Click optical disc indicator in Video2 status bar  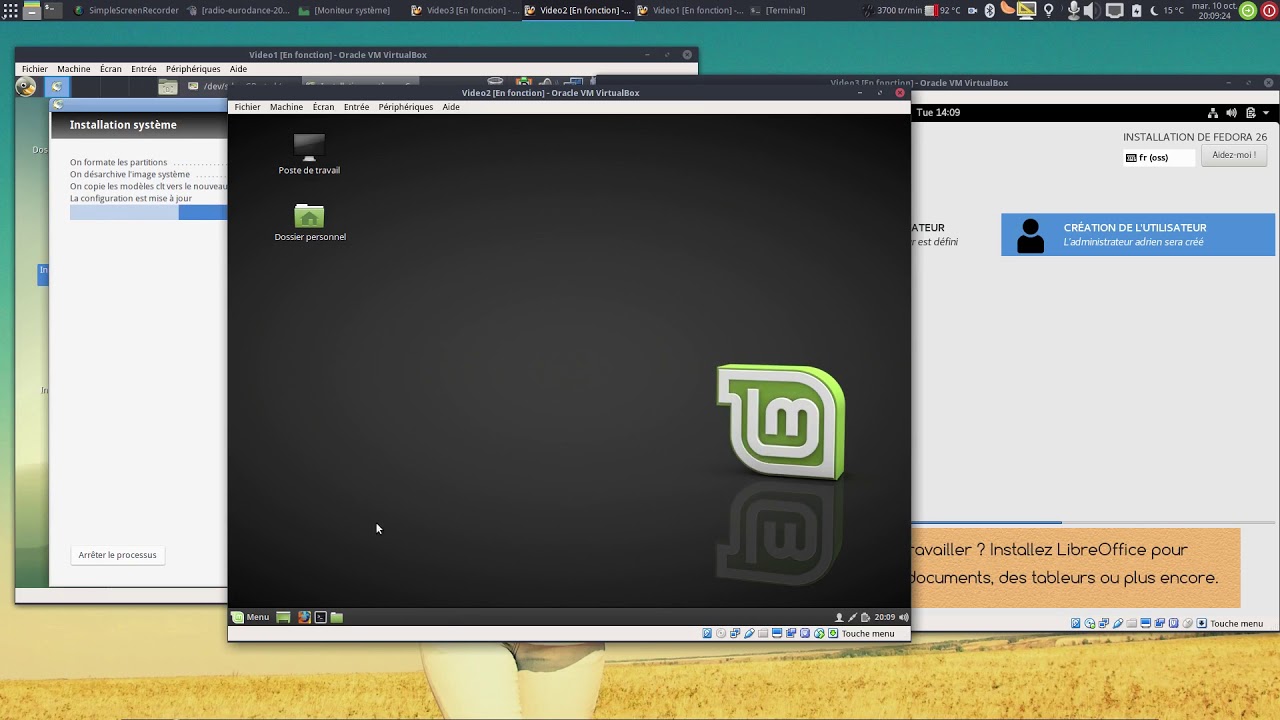coord(721,633)
